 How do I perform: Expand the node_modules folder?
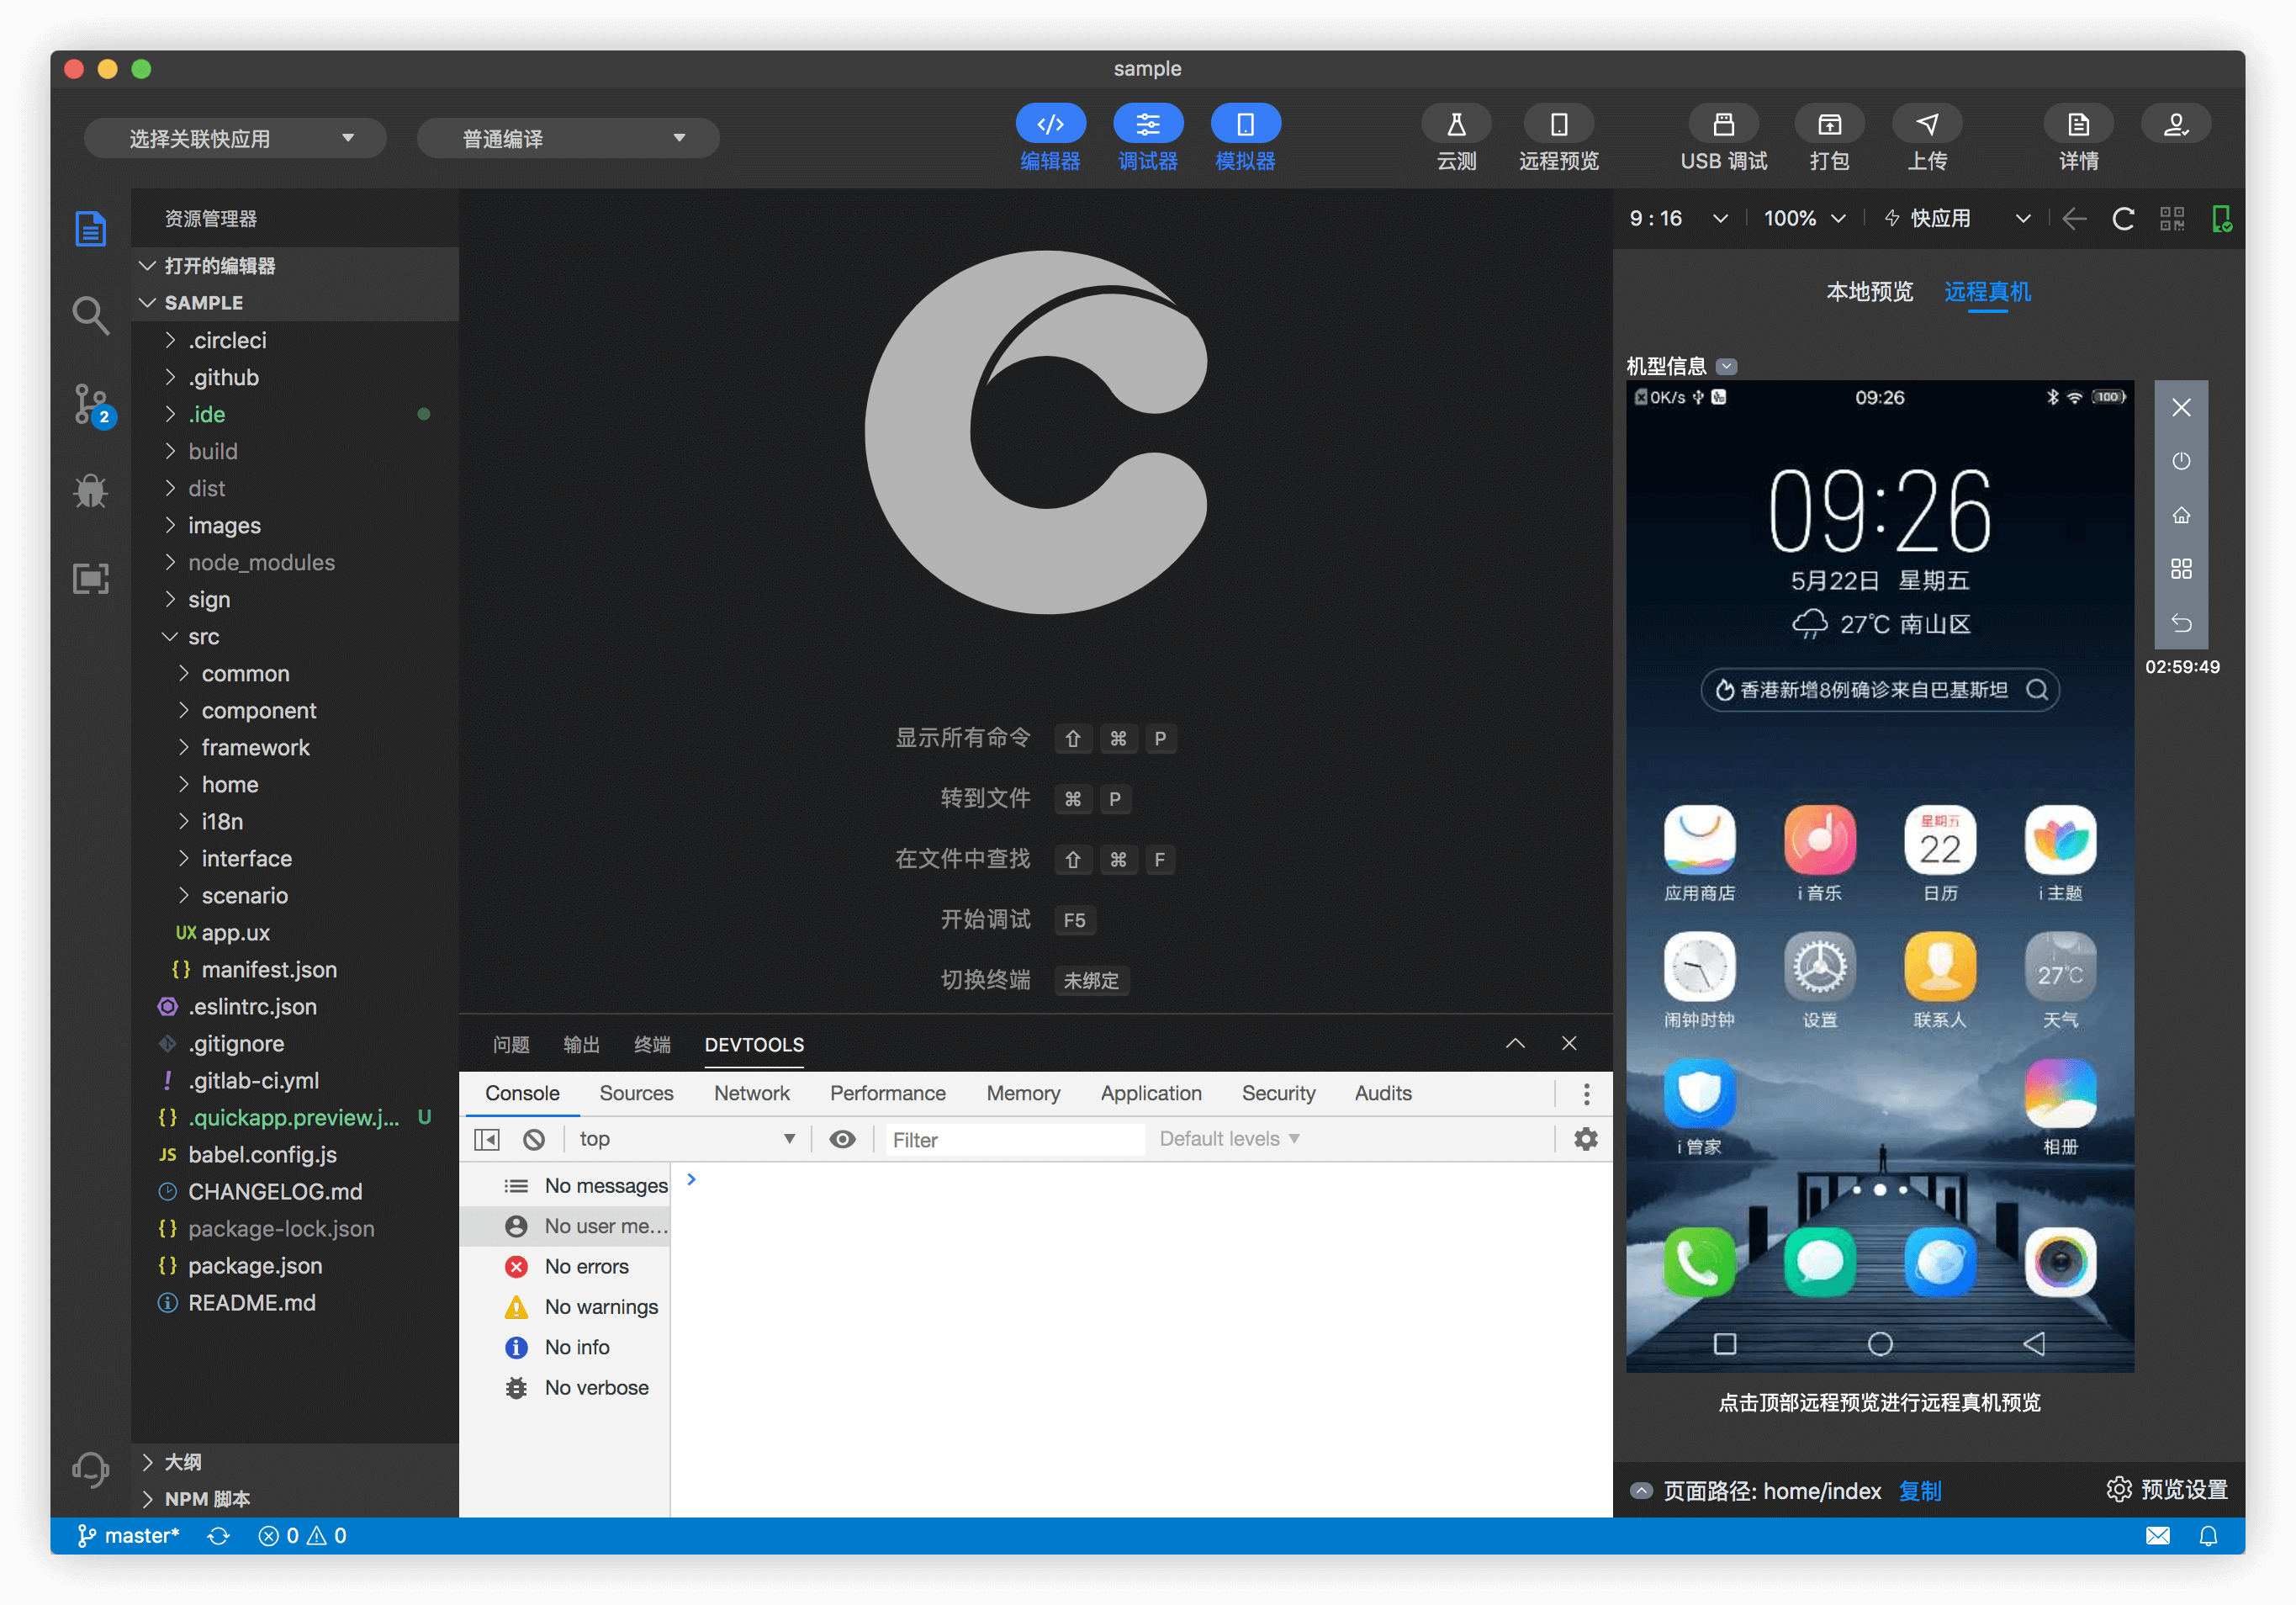point(261,562)
